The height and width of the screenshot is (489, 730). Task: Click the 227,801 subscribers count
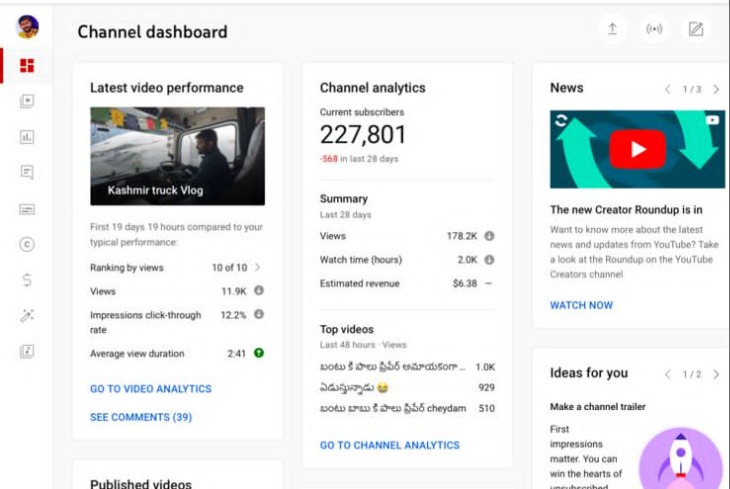[363, 135]
